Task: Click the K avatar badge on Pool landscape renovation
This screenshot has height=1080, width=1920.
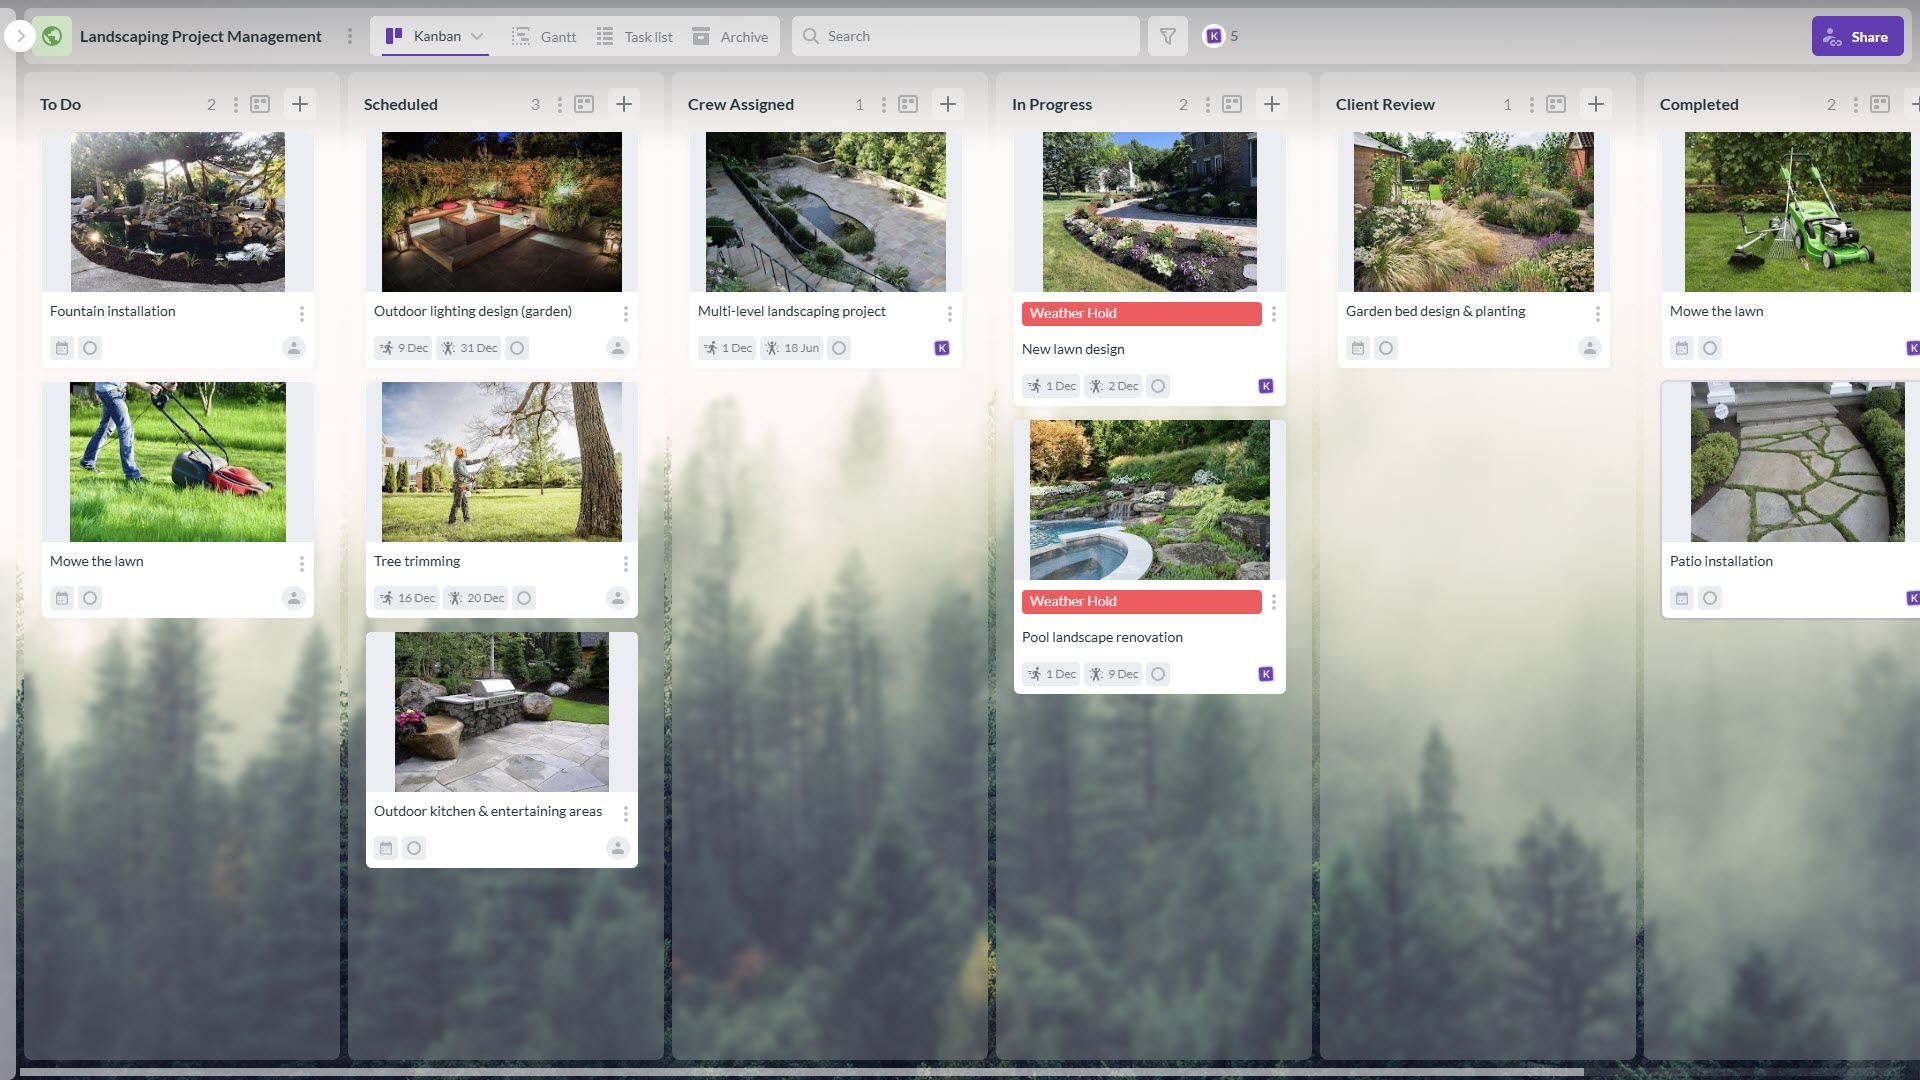Action: click(x=1265, y=673)
